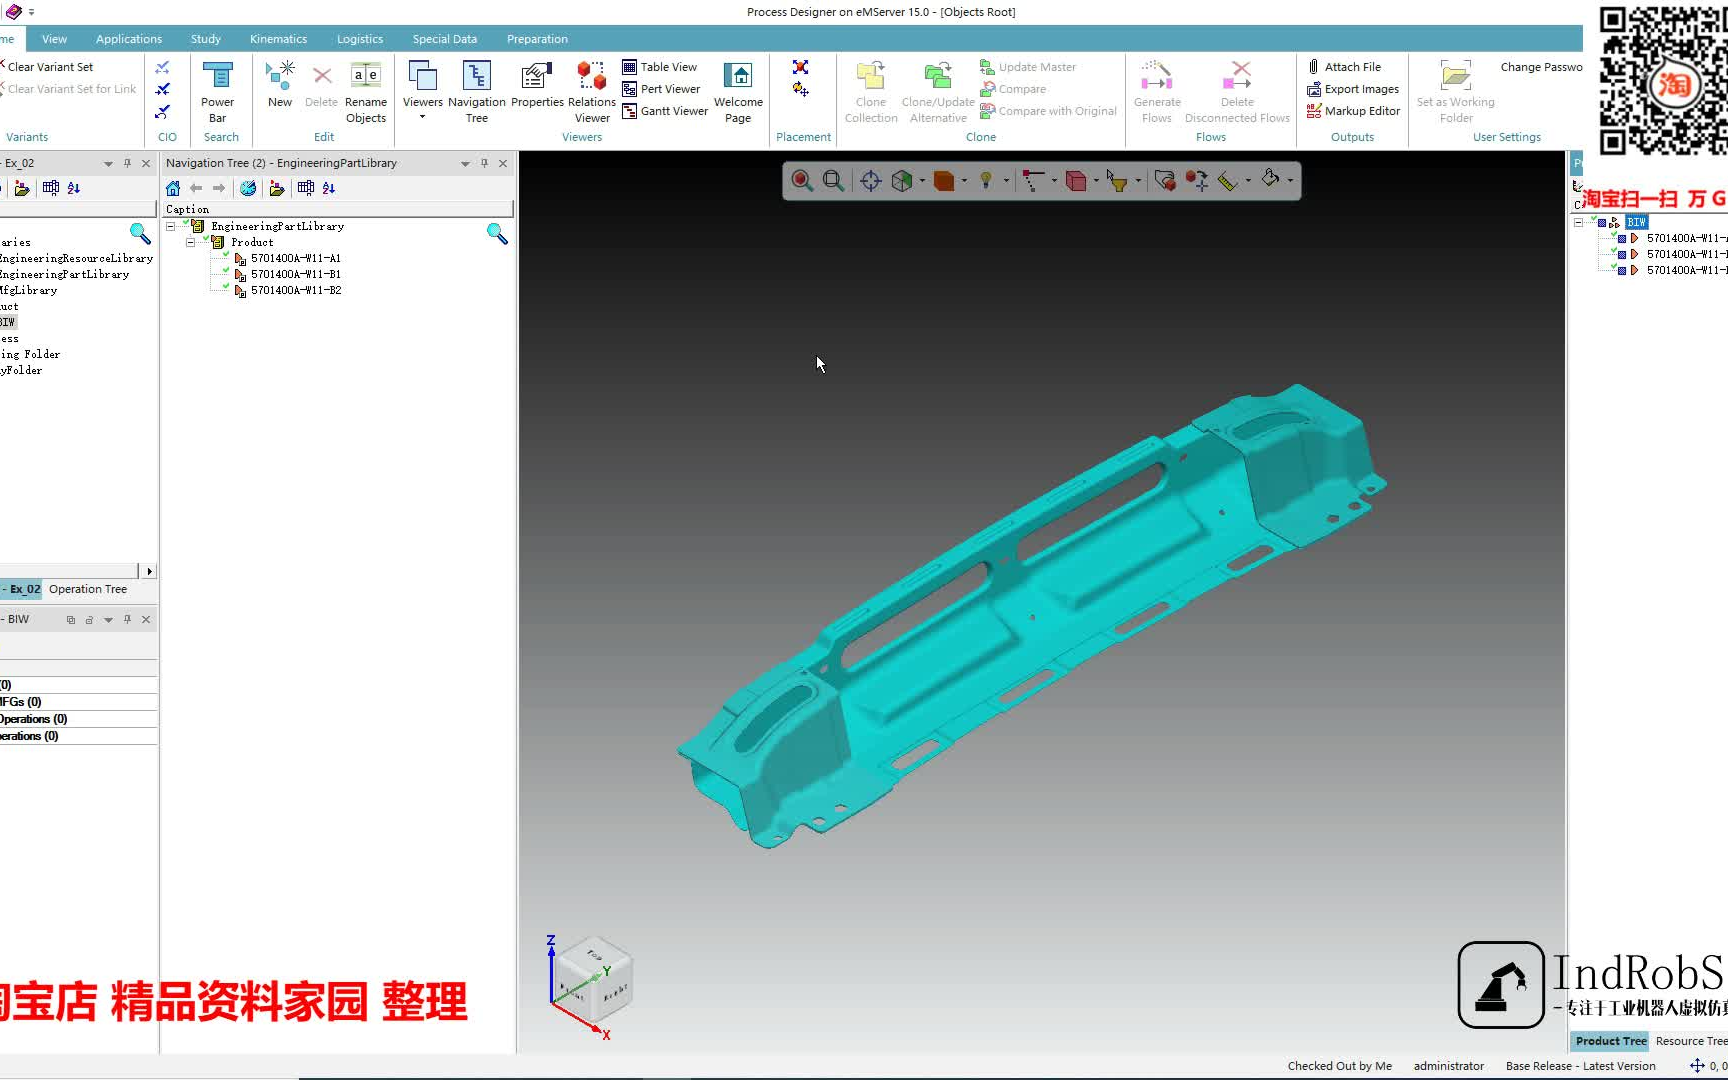Click Navigation Tree refresh icon
Image resolution: width=1728 pixels, height=1080 pixels.
coord(248,188)
